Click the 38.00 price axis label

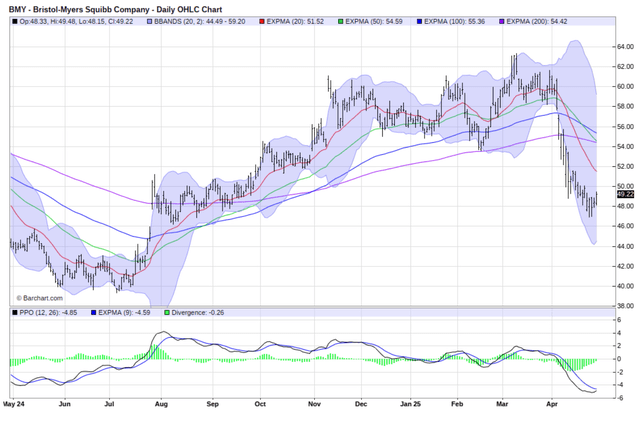click(625, 306)
